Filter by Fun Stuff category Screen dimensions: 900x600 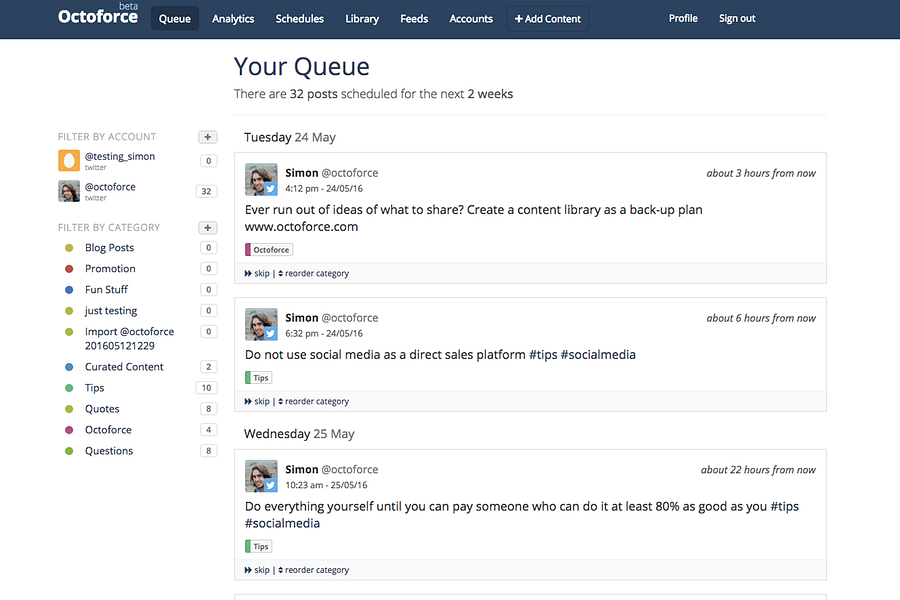(x=106, y=289)
